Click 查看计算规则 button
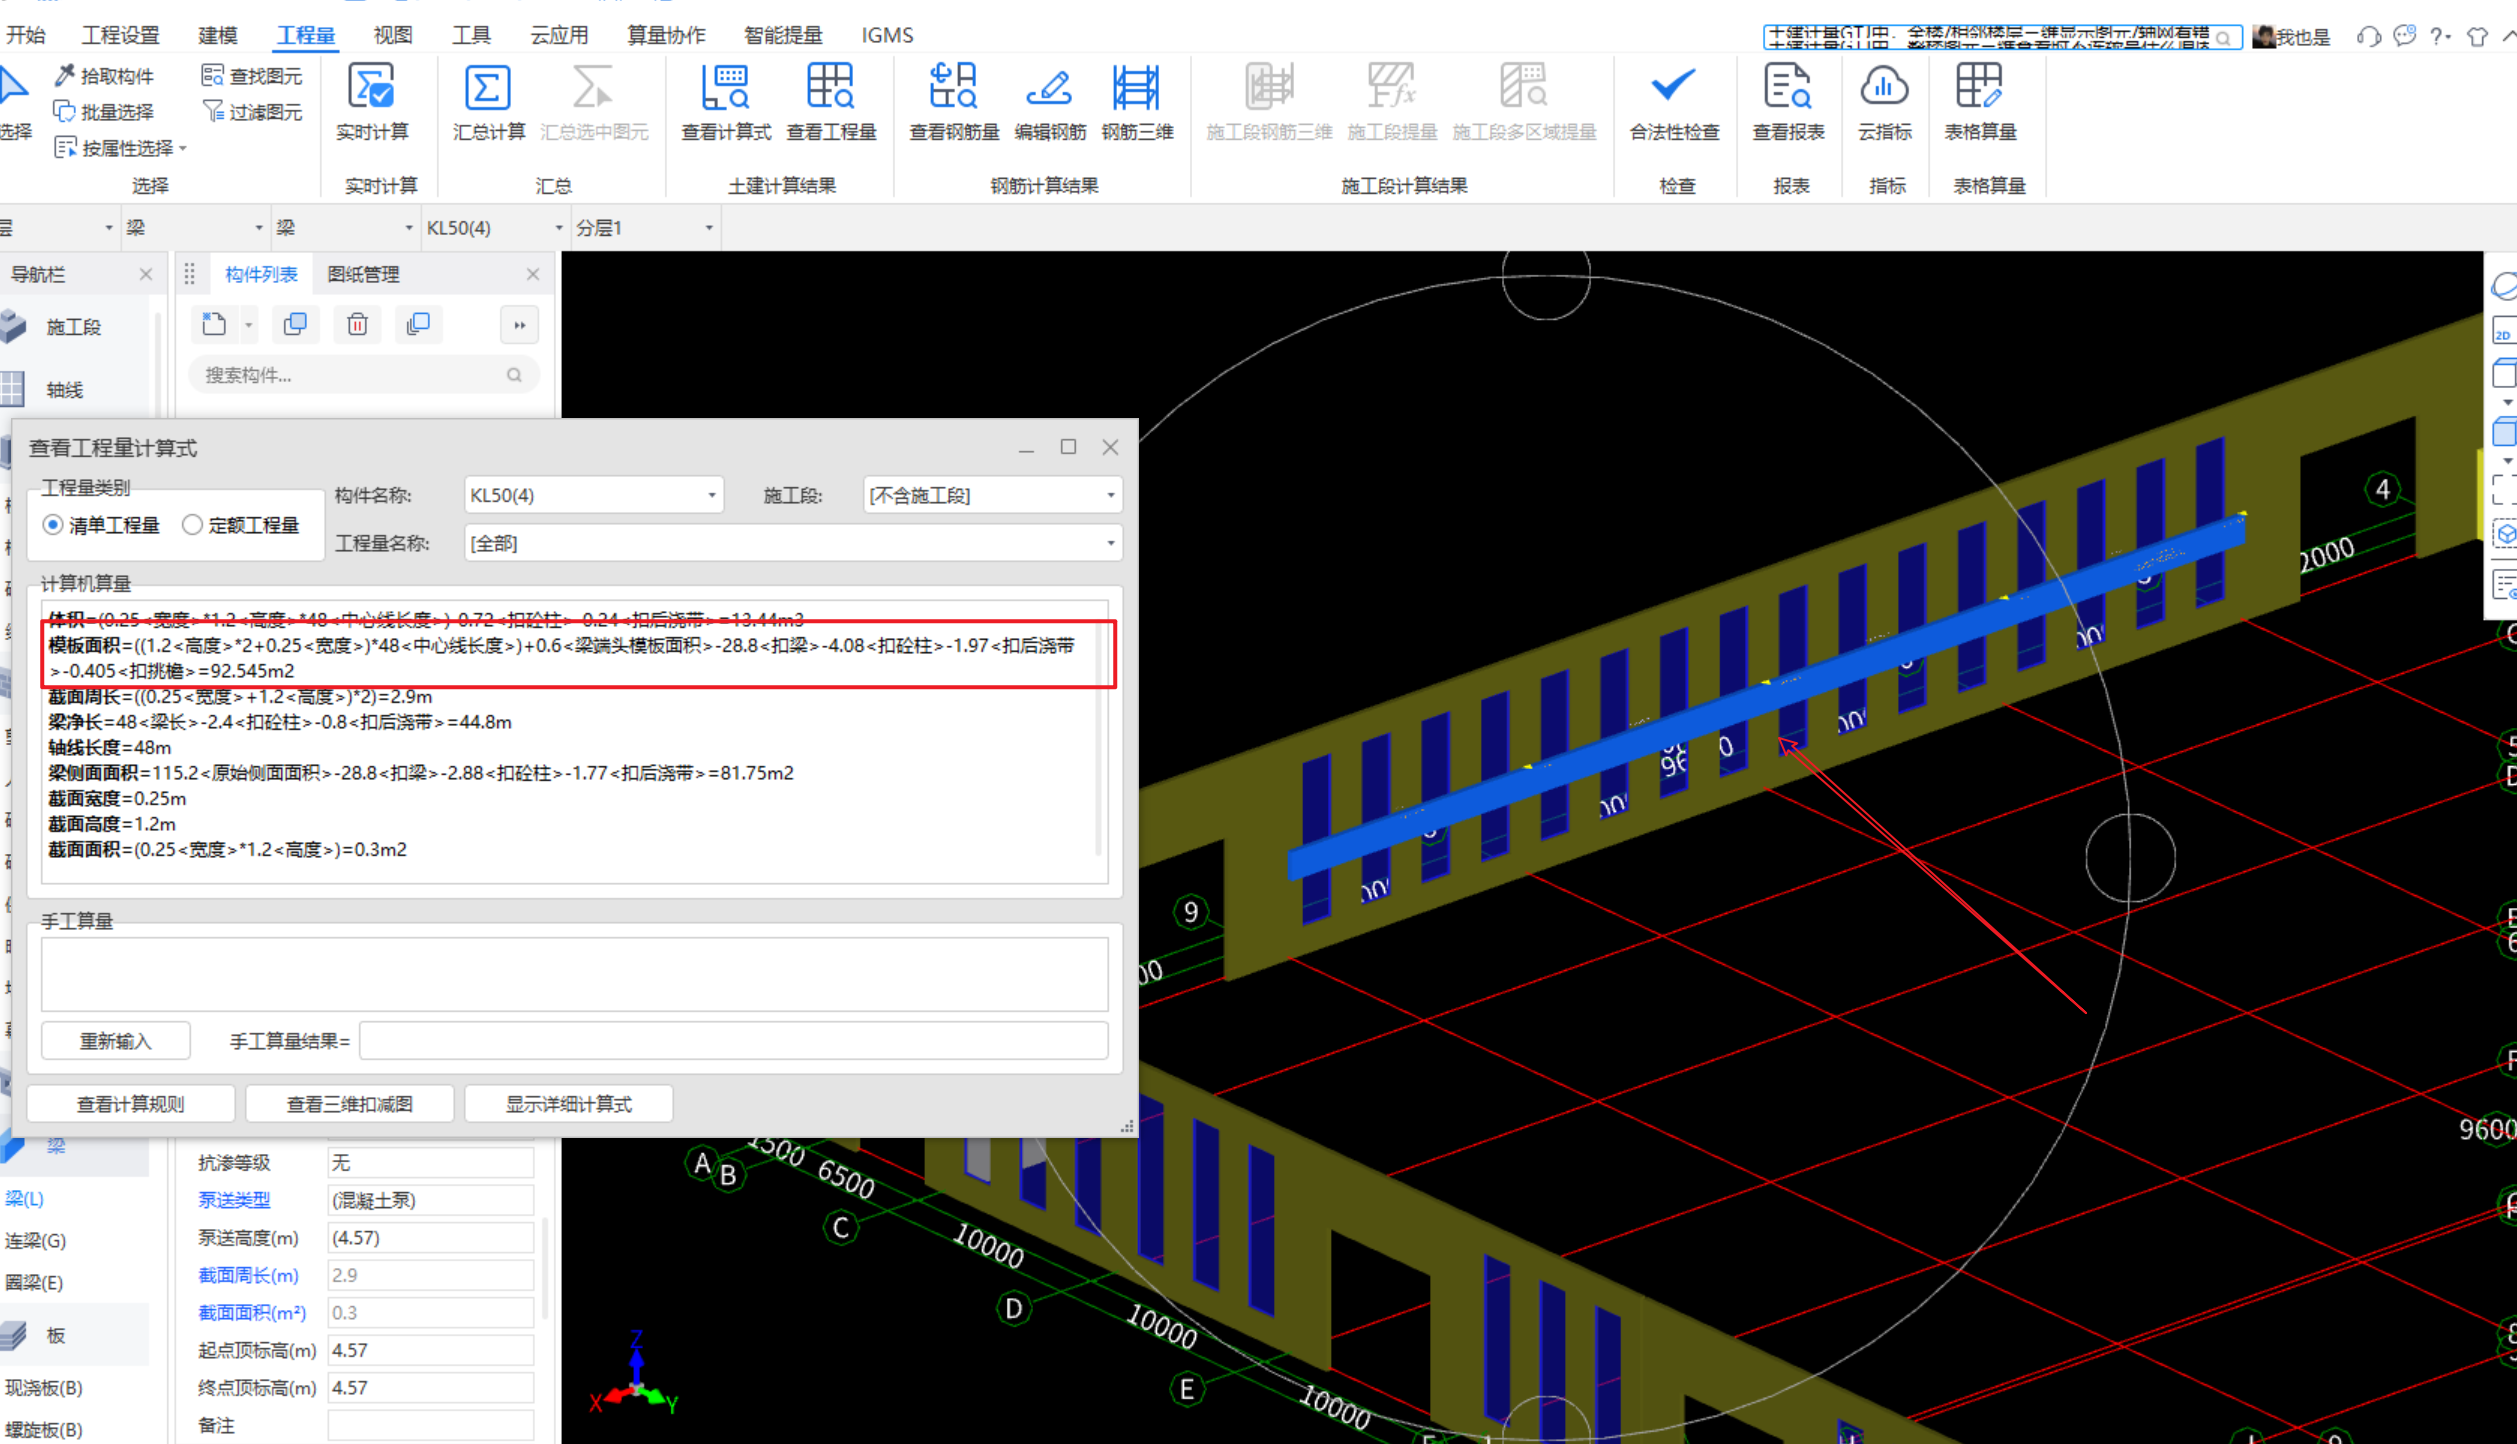 point(130,1104)
